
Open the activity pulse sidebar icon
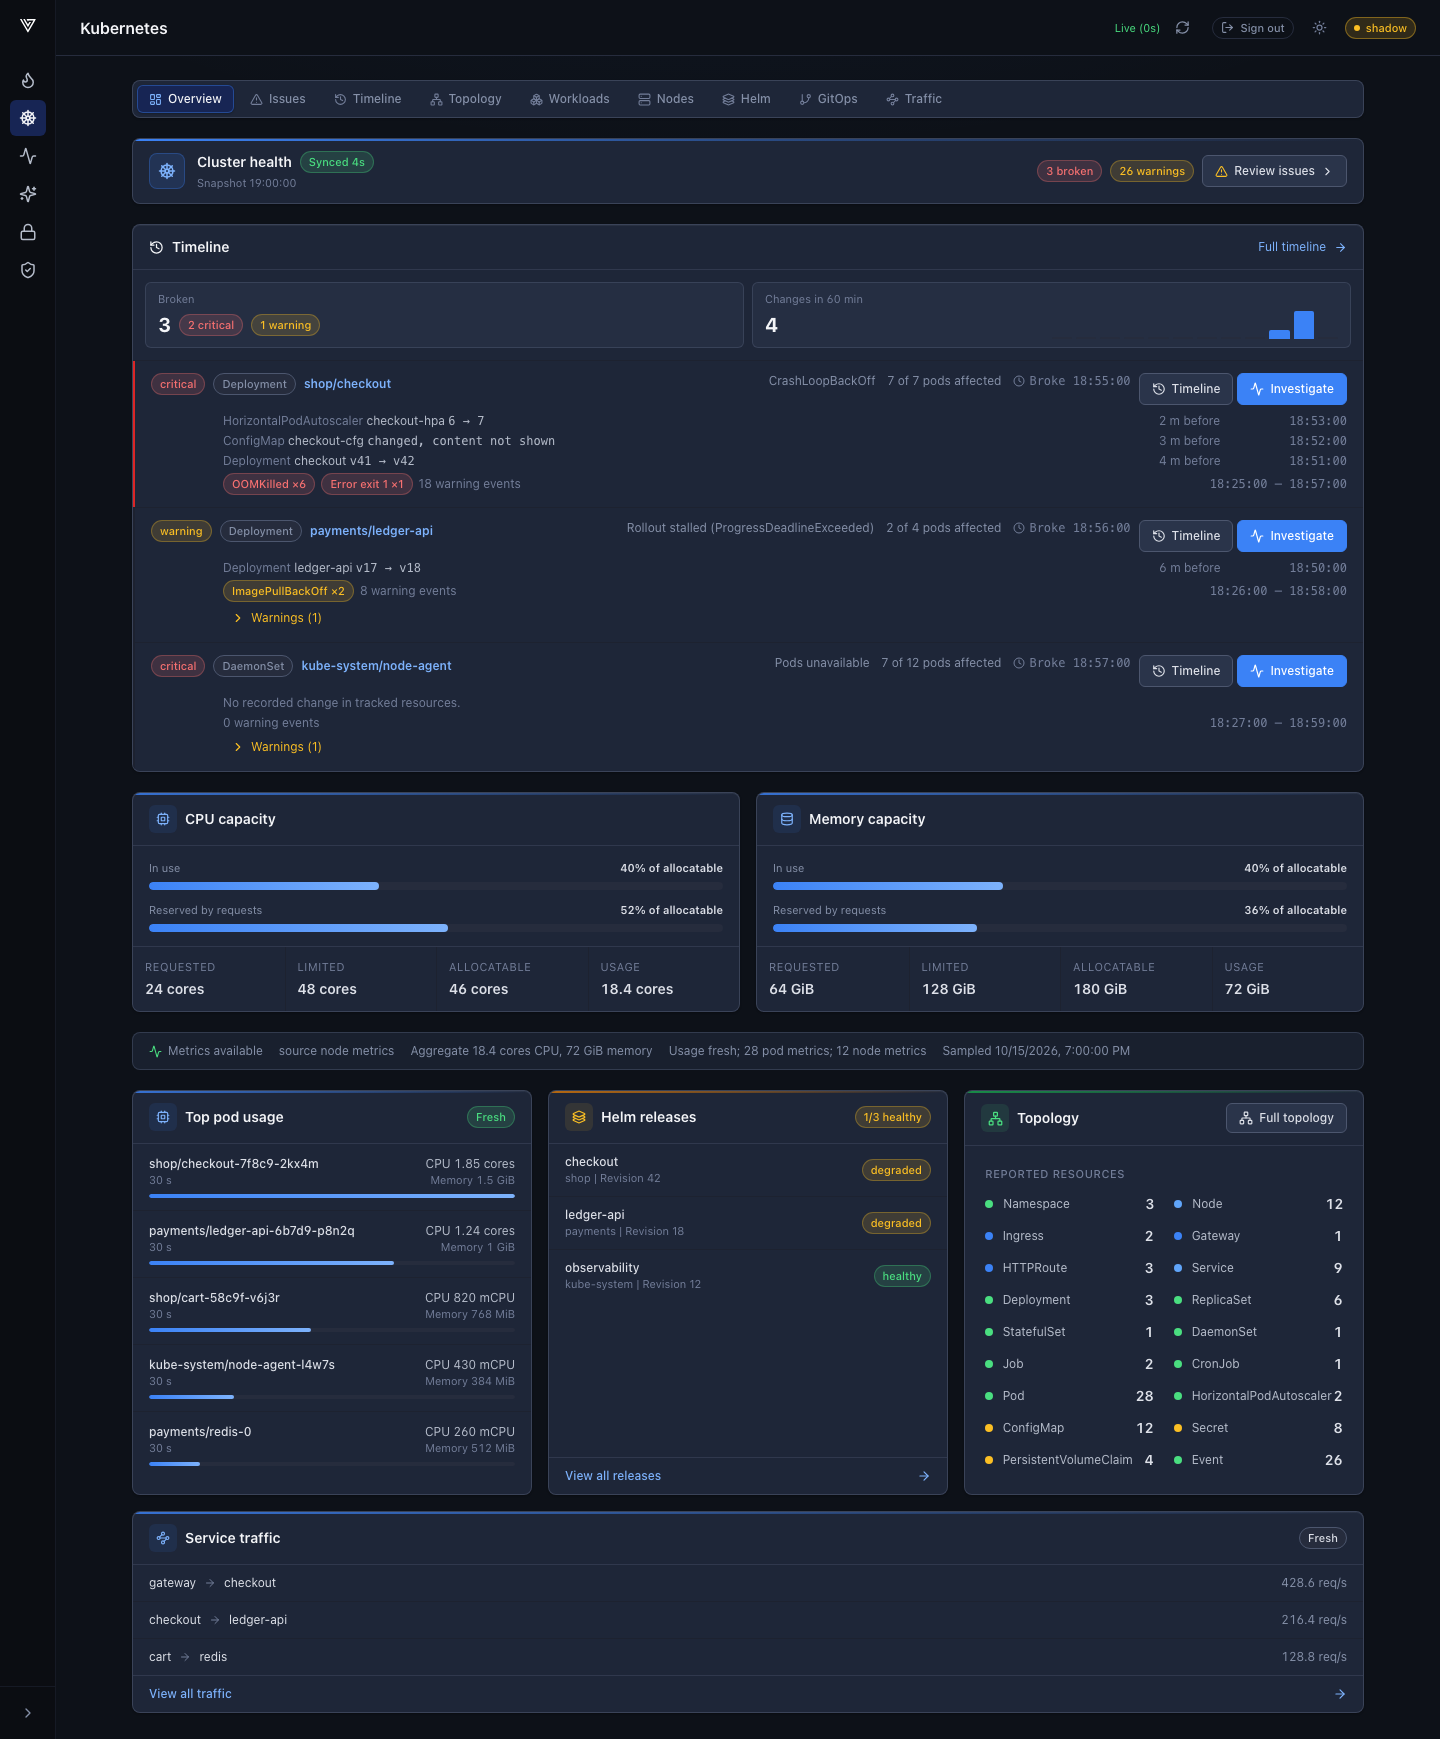point(28,156)
